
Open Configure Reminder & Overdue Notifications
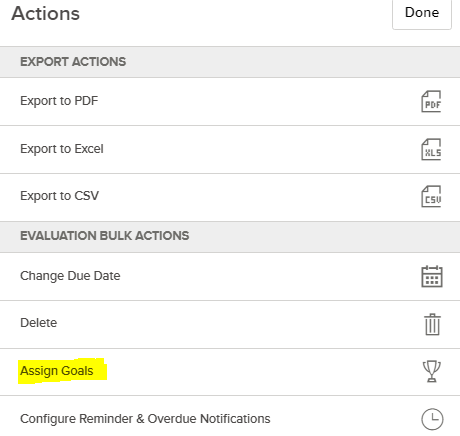click(x=145, y=419)
